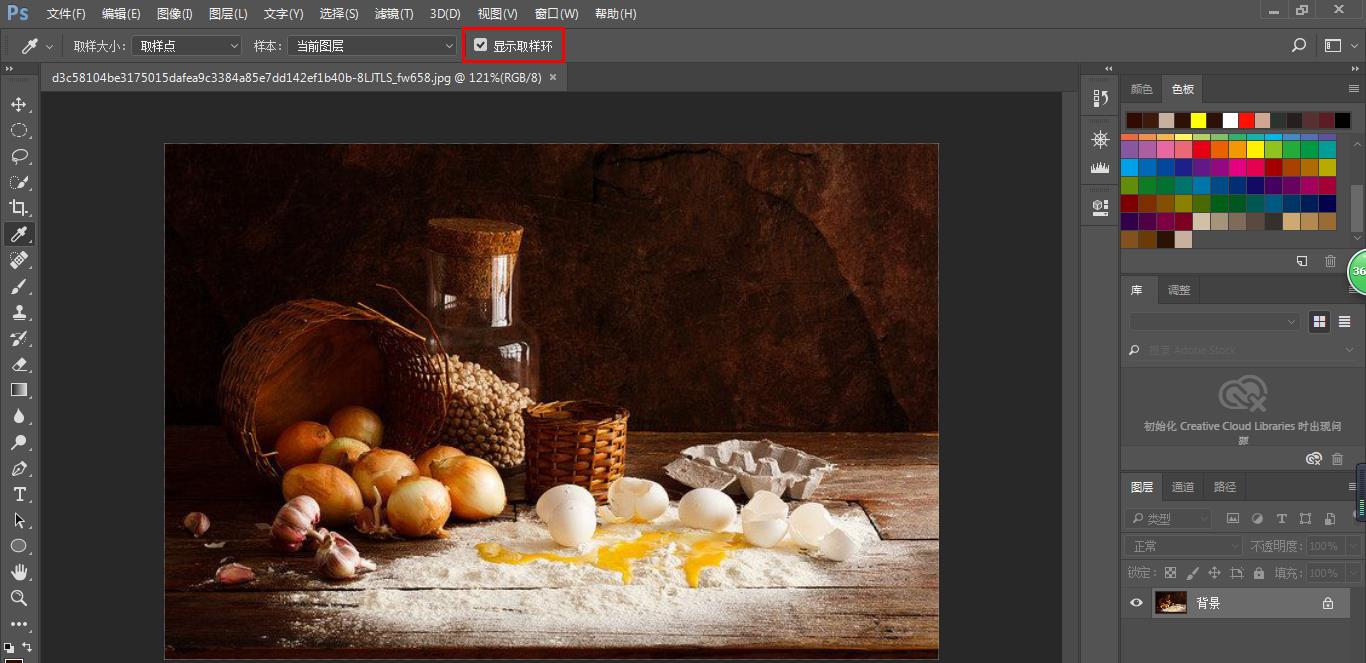
Task: Click the search magnifier in options bar
Action: [1299, 45]
